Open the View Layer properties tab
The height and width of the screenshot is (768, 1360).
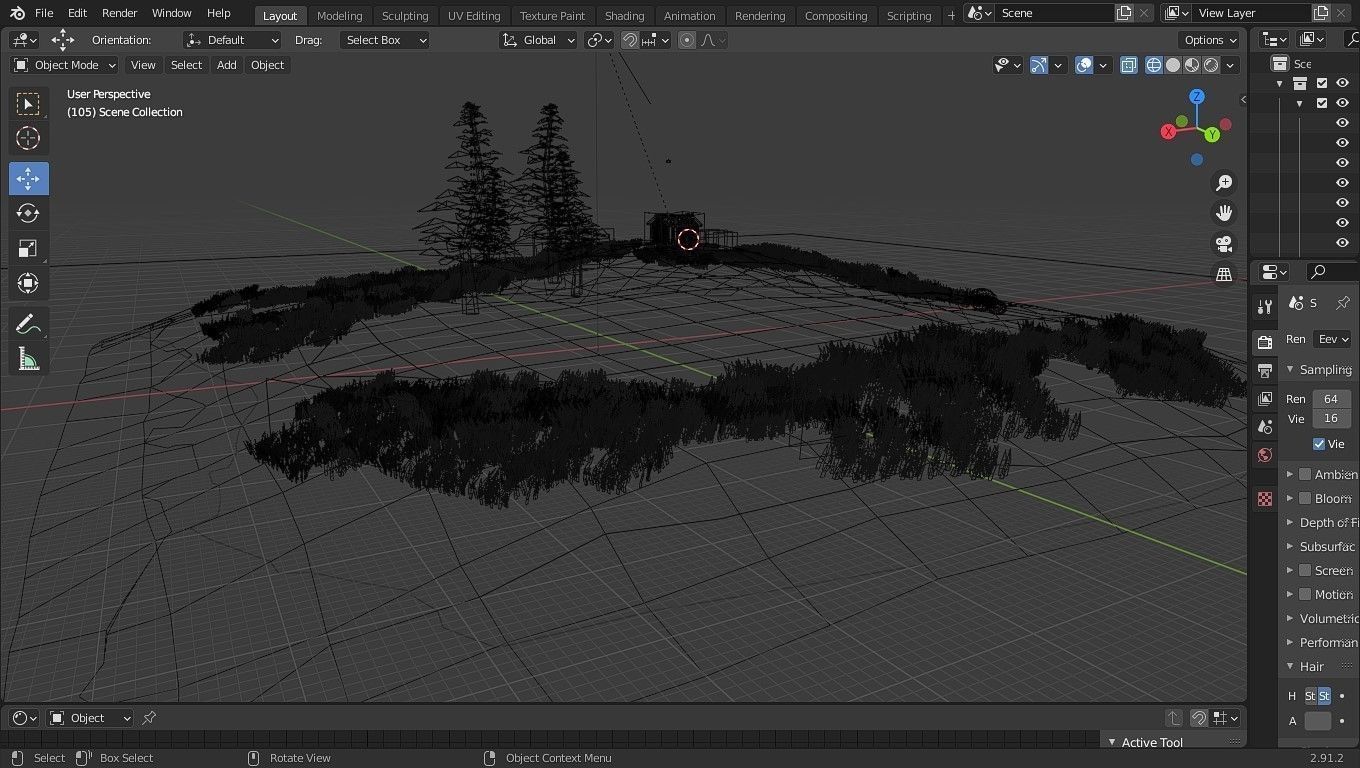(1265, 399)
